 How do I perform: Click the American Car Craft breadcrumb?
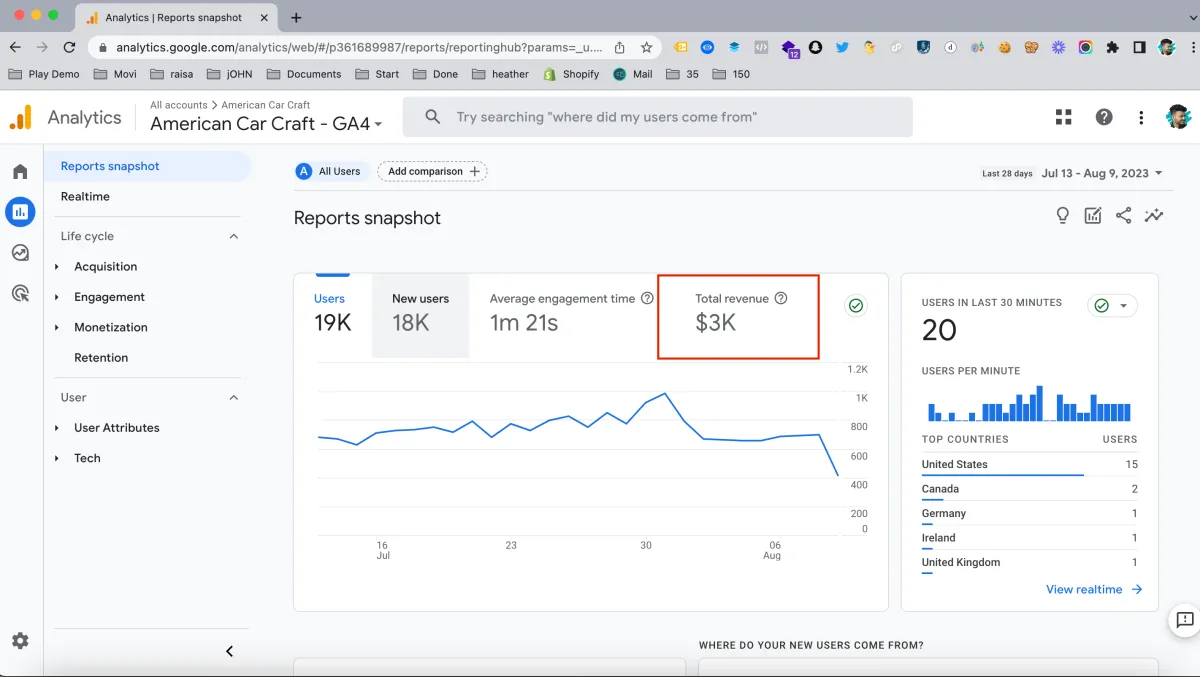click(x=266, y=105)
